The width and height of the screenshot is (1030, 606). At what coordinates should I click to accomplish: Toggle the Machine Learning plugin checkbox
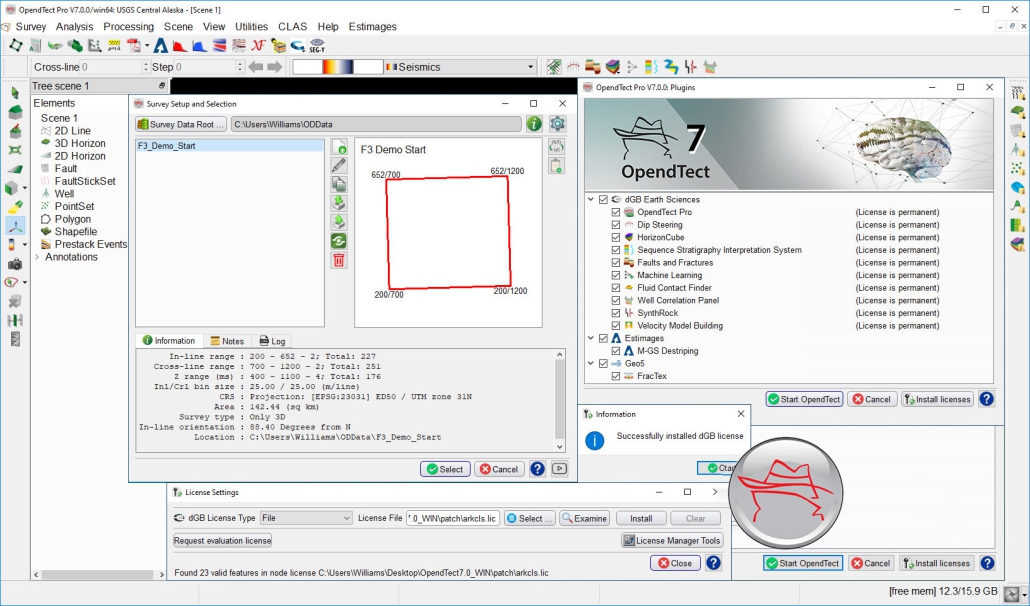coord(617,275)
